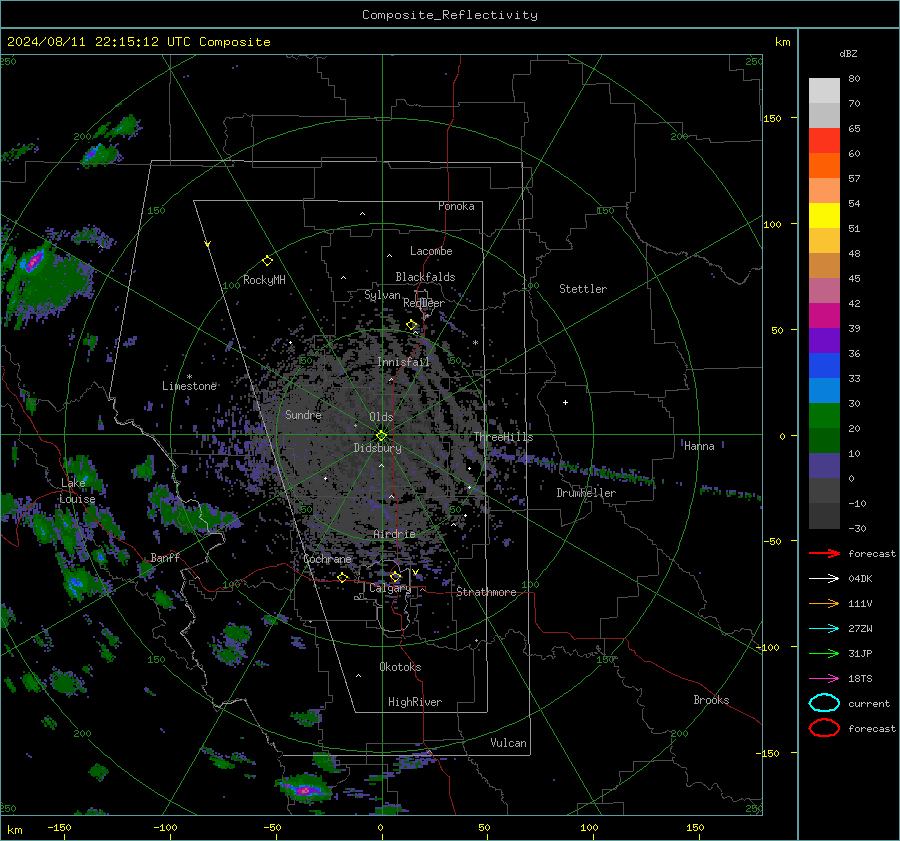The width and height of the screenshot is (900, 841).
Task: Click the ThreeHills town label
Action: click(x=503, y=437)
